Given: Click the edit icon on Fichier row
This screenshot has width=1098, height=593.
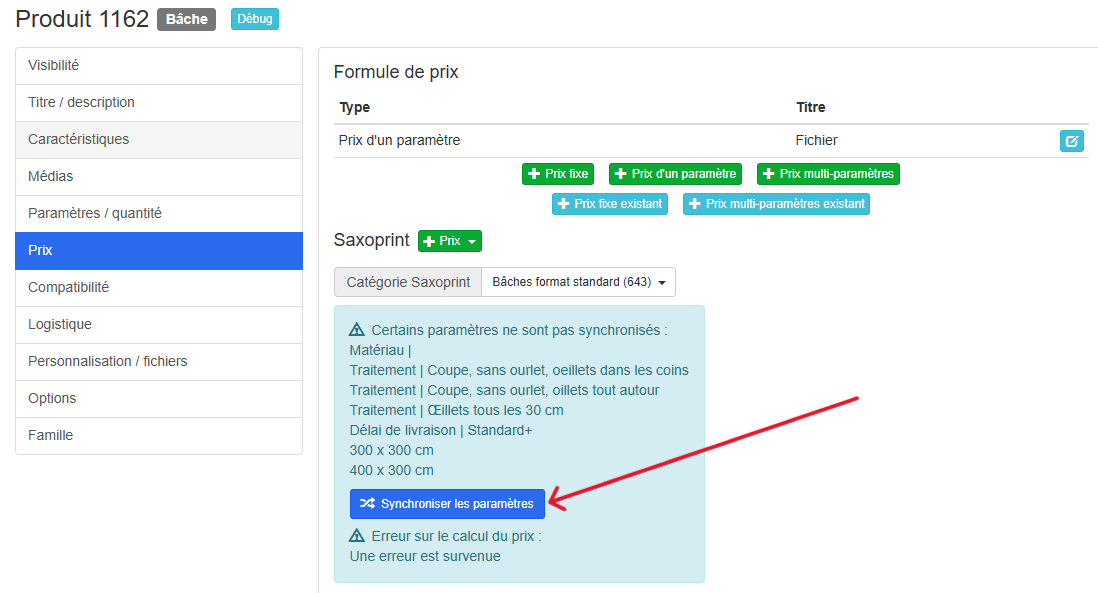Looking at the screenshot, I should [1071, 141].
